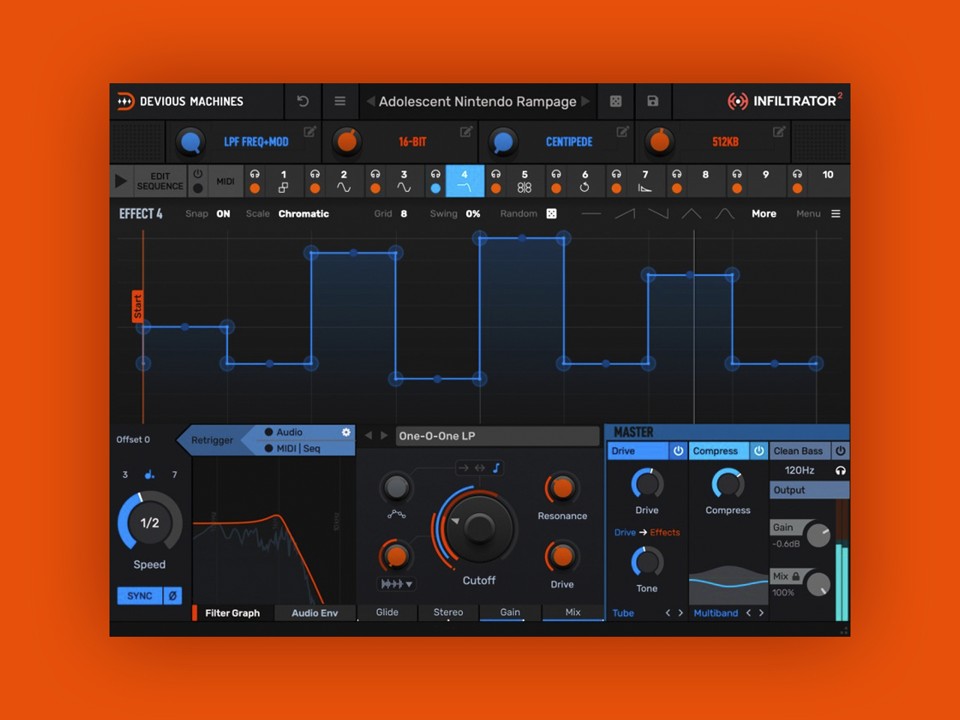
Task: Toggle the phase invert Ø button
Action: click(173, 596)
